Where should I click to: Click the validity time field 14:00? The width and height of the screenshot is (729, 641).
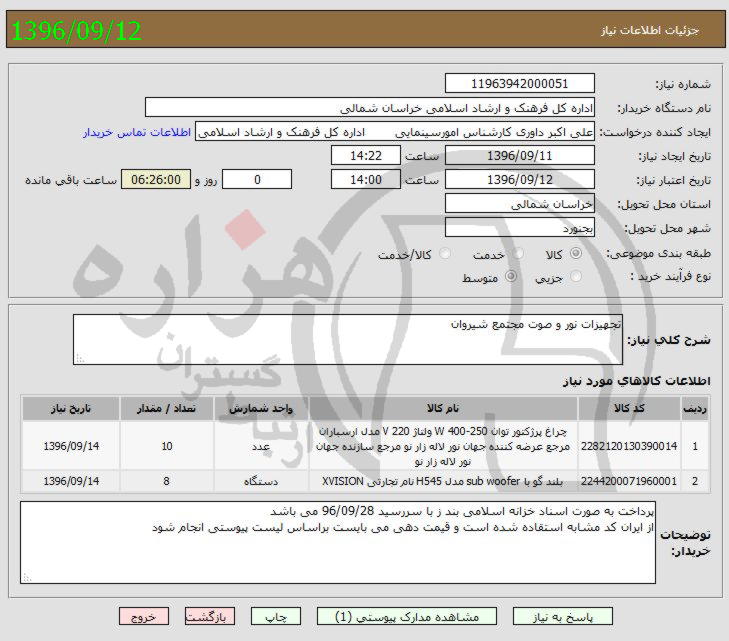click(366, 179)
